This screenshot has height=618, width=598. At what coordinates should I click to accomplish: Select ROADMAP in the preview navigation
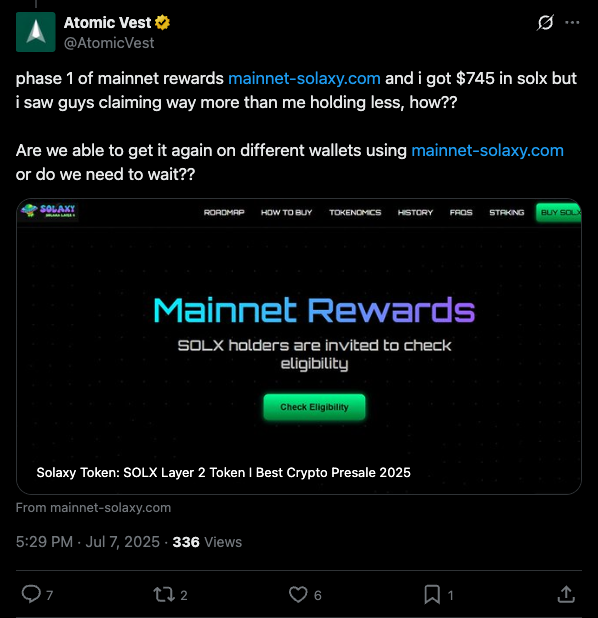pos(224,212)
